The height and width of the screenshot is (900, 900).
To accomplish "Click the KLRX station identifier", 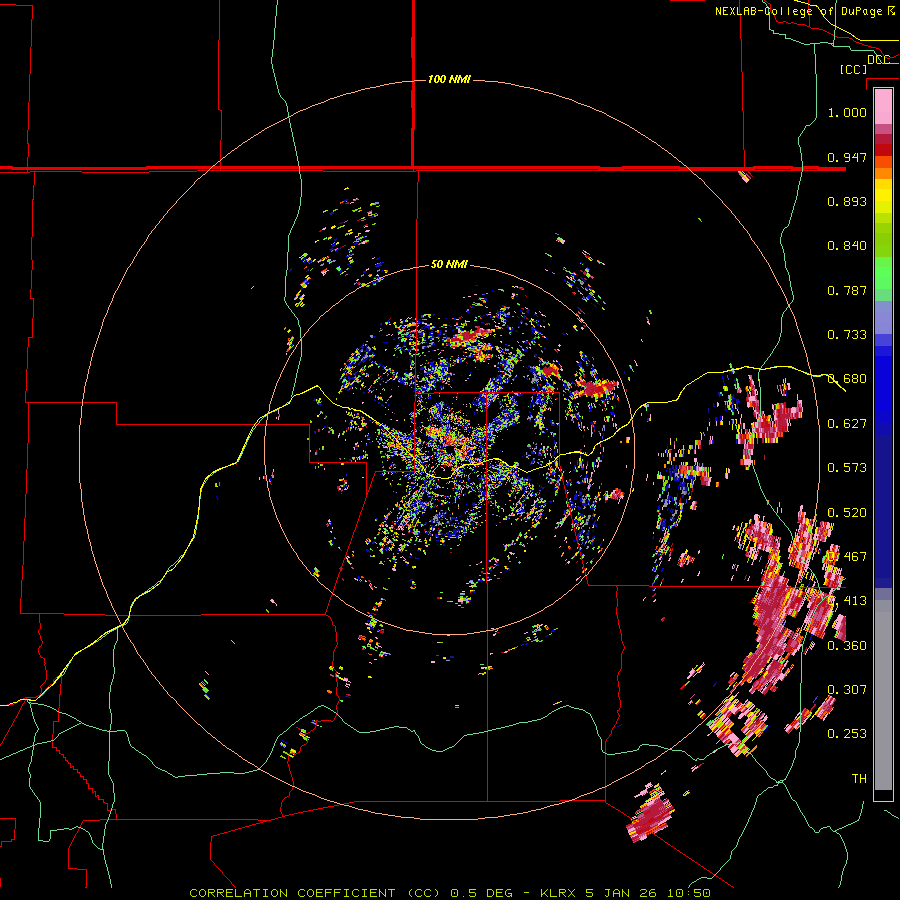I will point(559,893).
